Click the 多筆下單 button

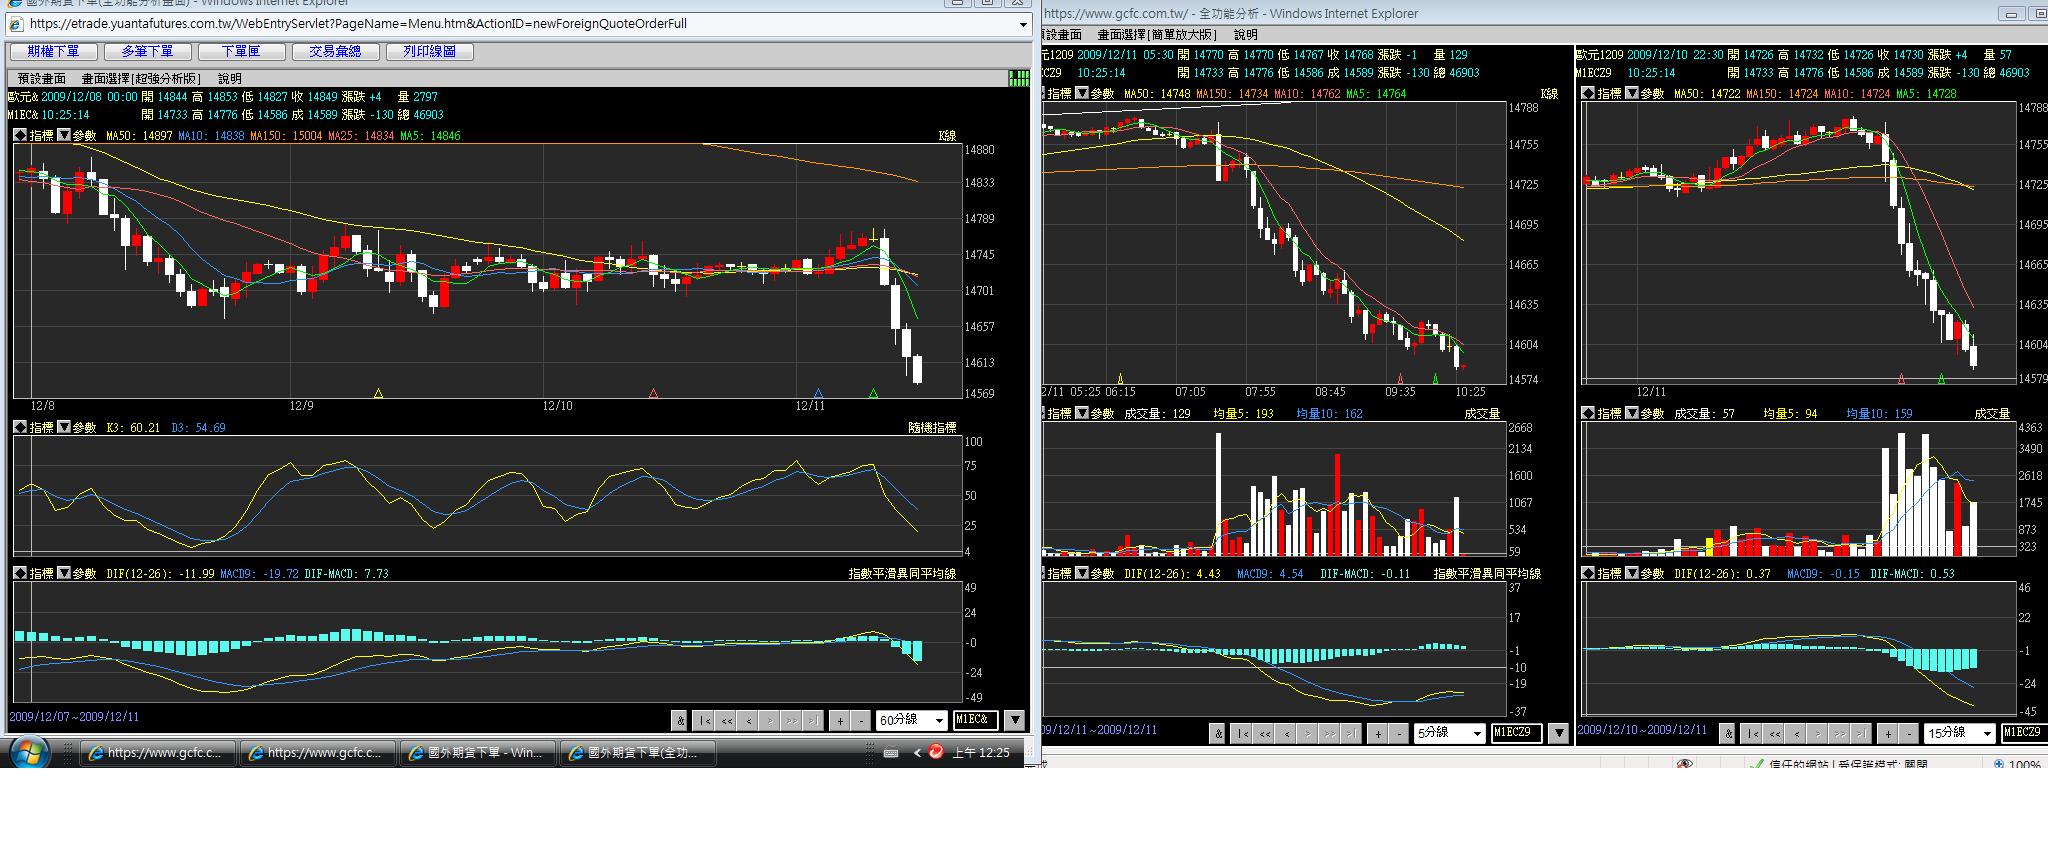tap(147, 52)
